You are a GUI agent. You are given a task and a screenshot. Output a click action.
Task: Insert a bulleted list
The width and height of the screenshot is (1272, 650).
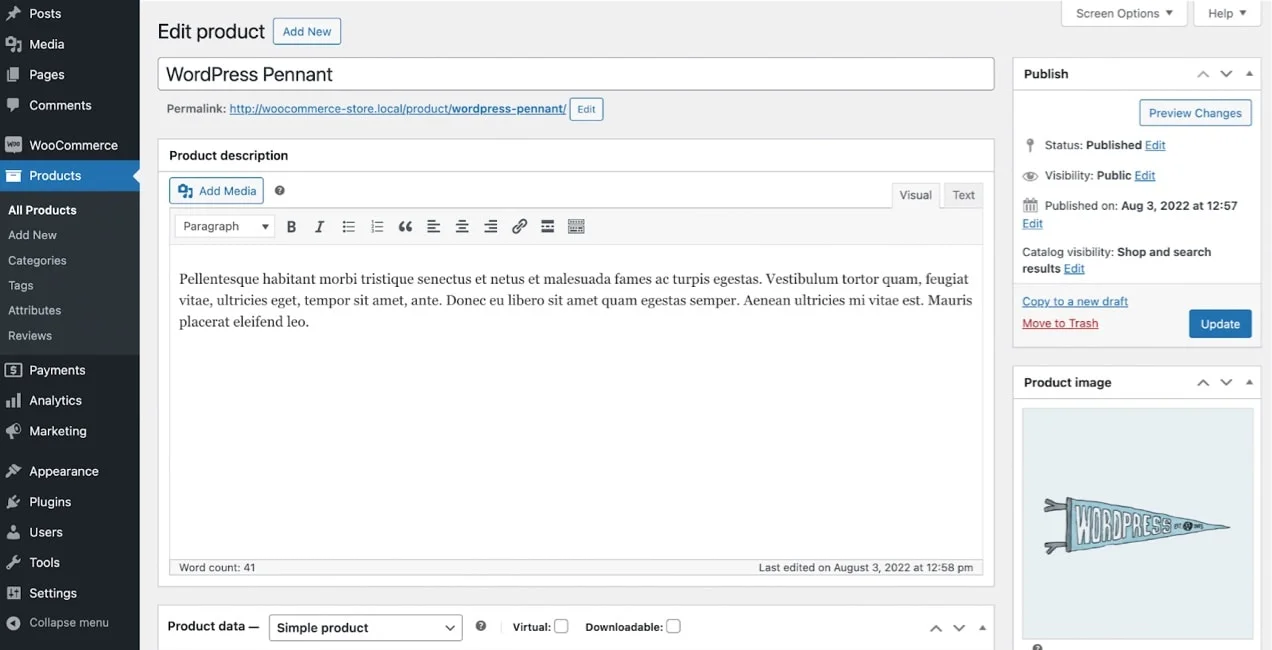pyautogui.click(x=348, y=227)
